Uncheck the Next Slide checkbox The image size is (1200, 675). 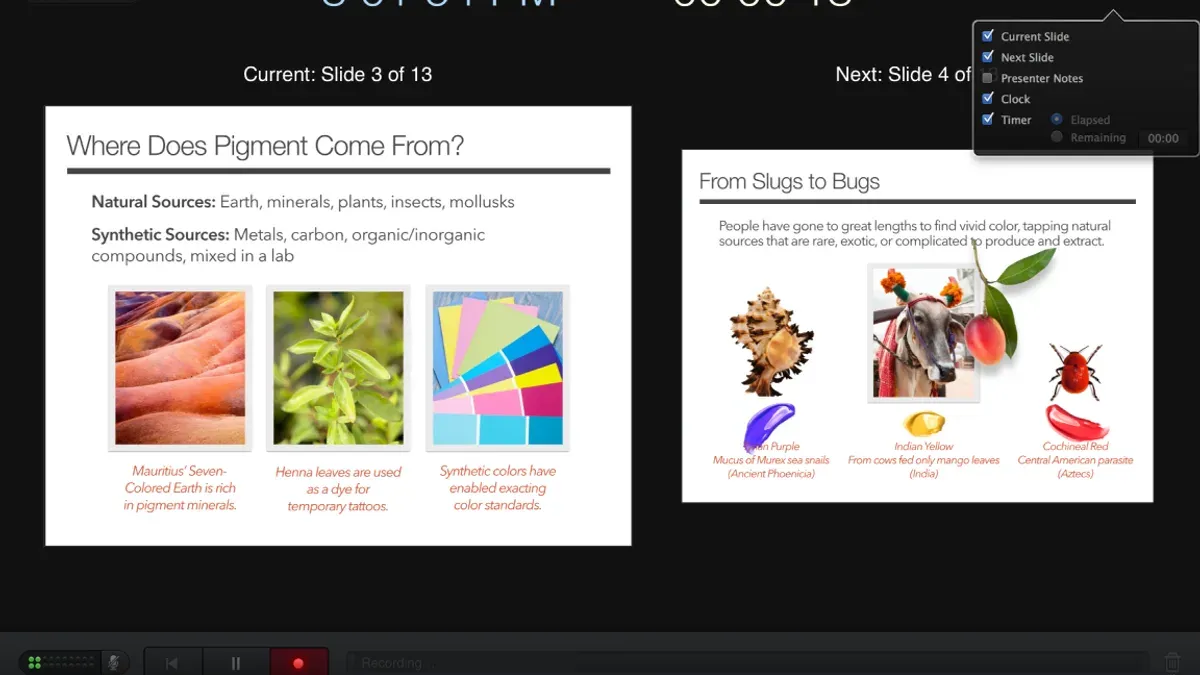coord(988,57)
